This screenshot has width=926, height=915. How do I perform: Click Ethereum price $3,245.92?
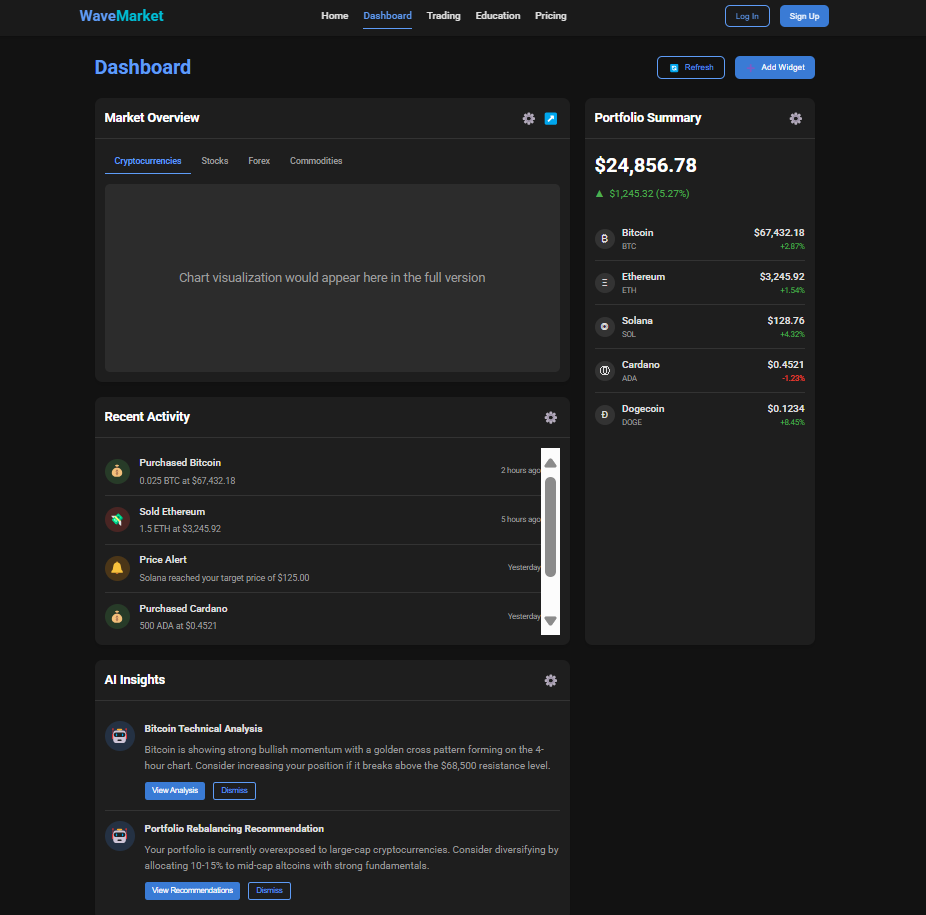782,276
